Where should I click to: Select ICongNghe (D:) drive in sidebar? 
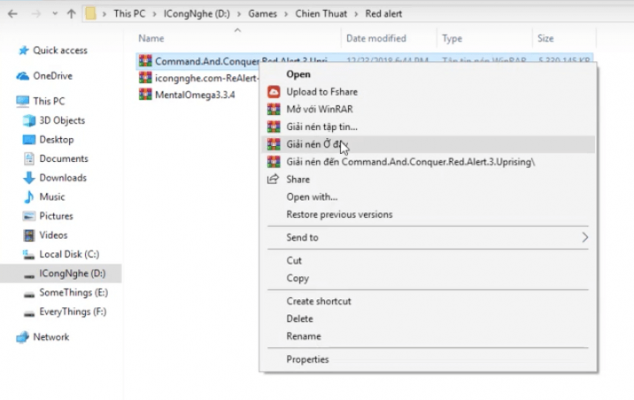(x=72, y=273)
